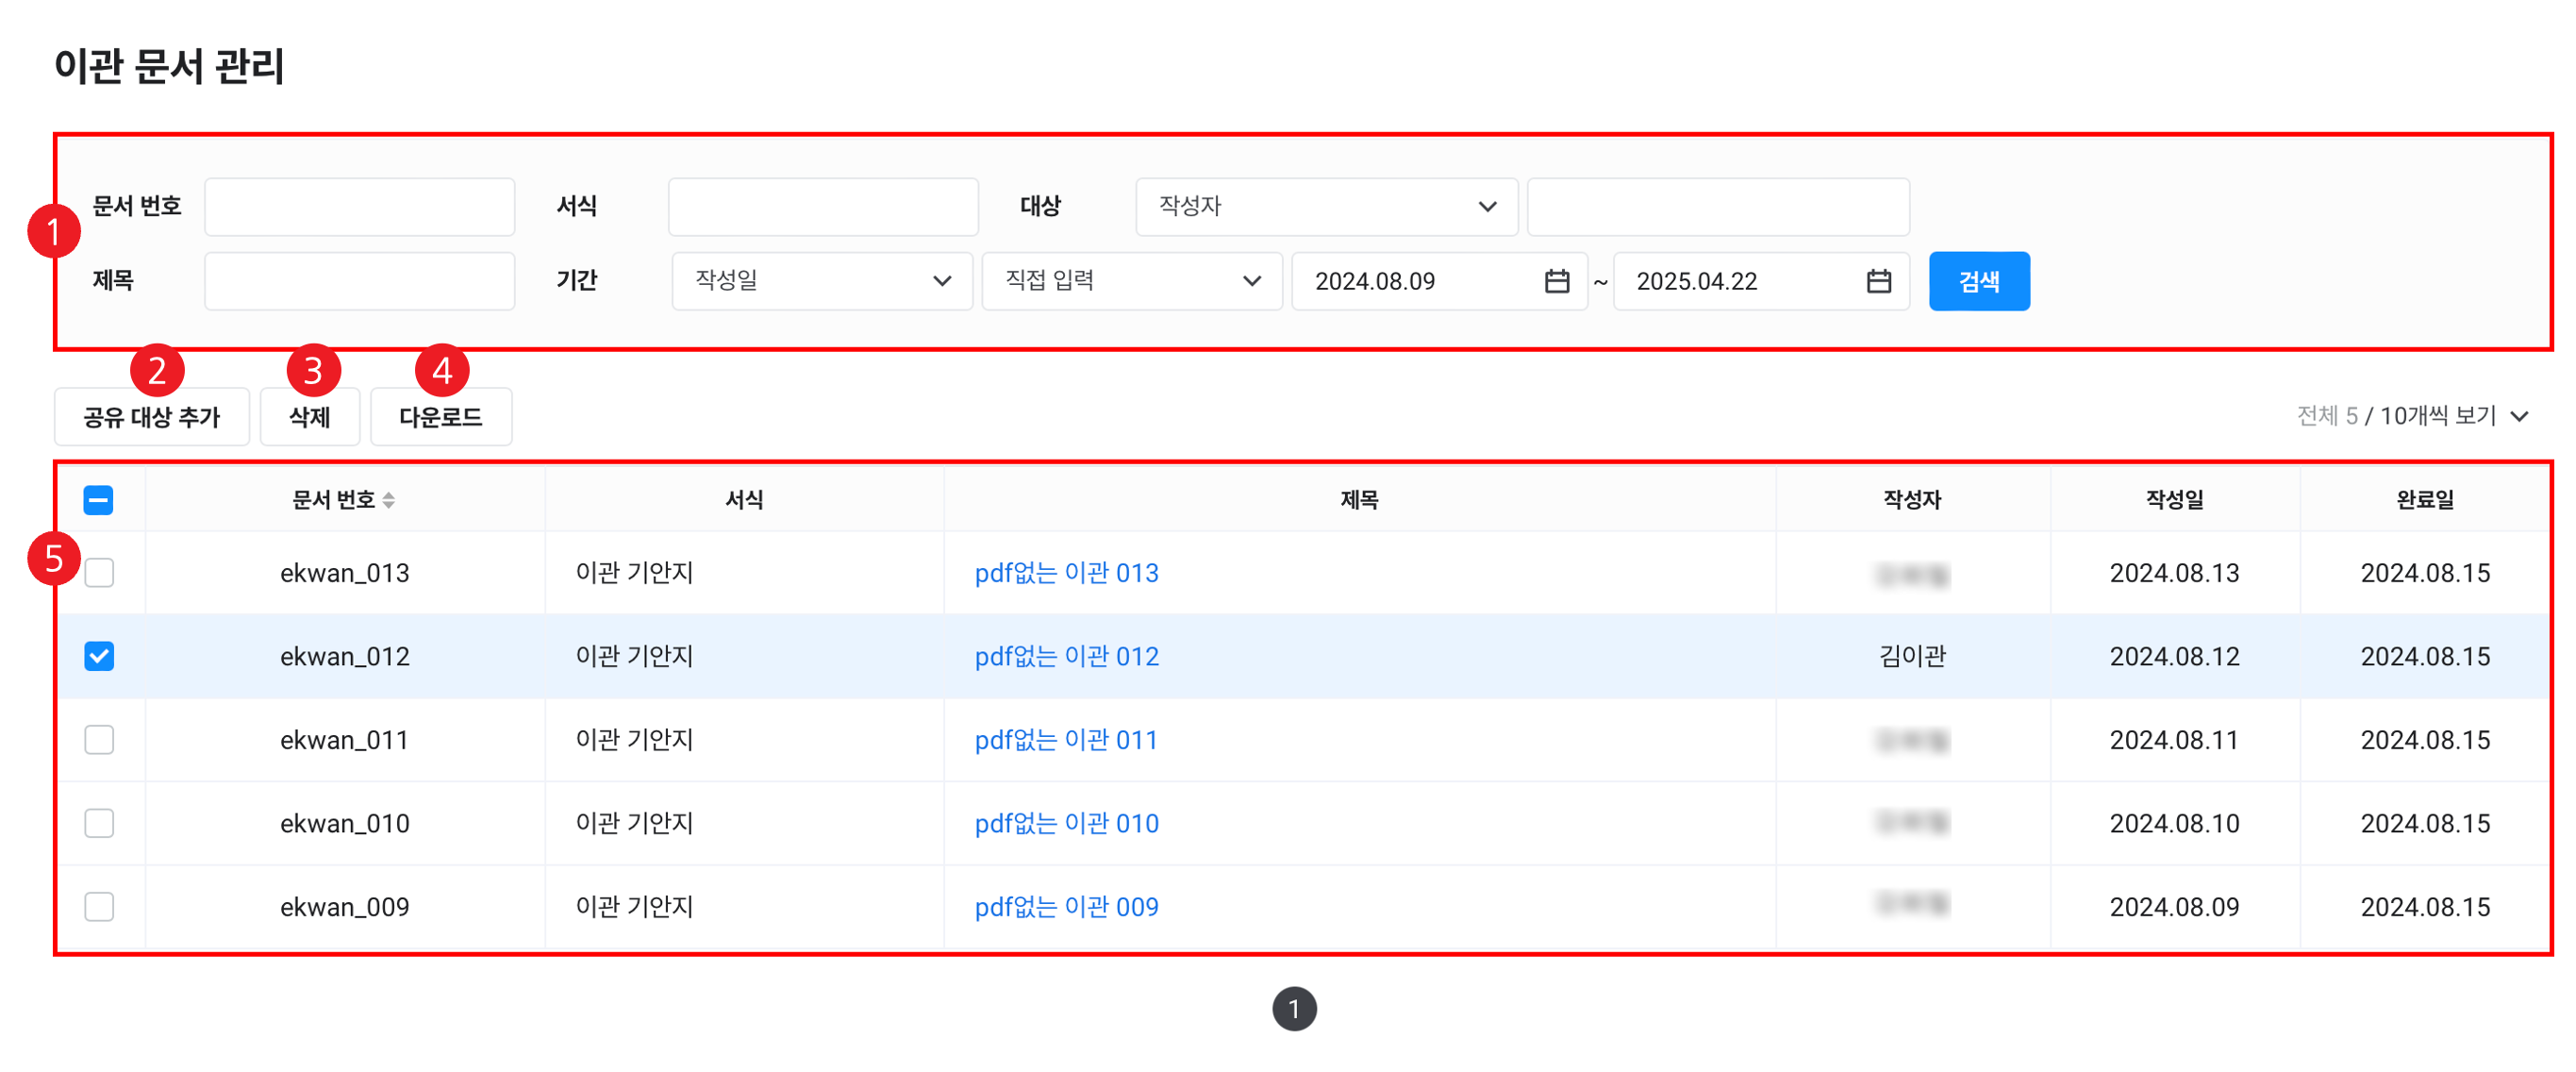Screen dimensions: 2576x1072
Task: Click the 검색 search button
Action: click(x=1978, y=281)
